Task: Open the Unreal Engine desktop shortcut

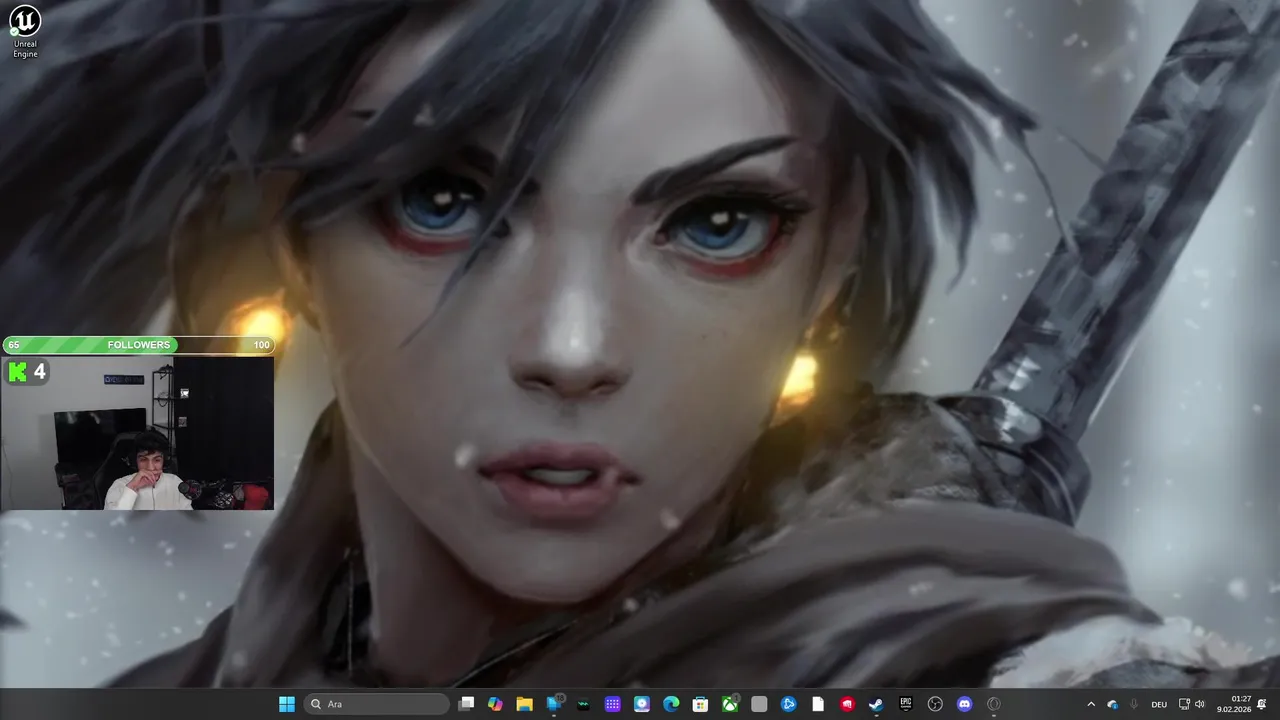Action: tap(25, 32)
